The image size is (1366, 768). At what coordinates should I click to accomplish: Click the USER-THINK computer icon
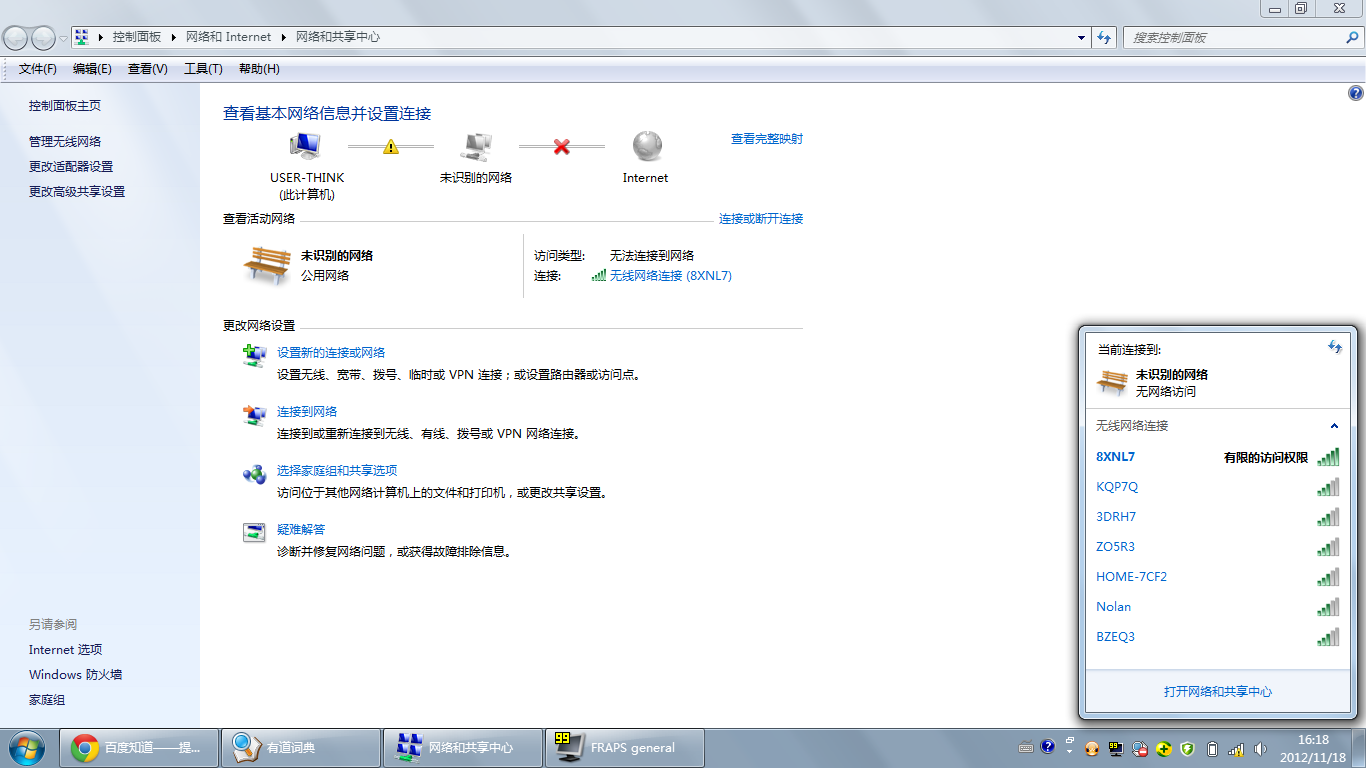(305, 146)
